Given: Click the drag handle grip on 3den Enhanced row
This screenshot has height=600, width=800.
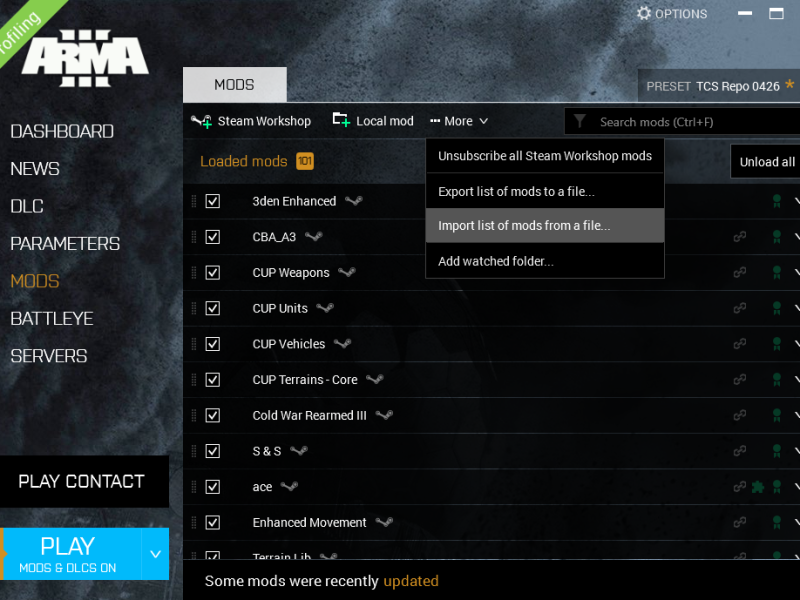Looking at the screenshot, I should (194, 201).
